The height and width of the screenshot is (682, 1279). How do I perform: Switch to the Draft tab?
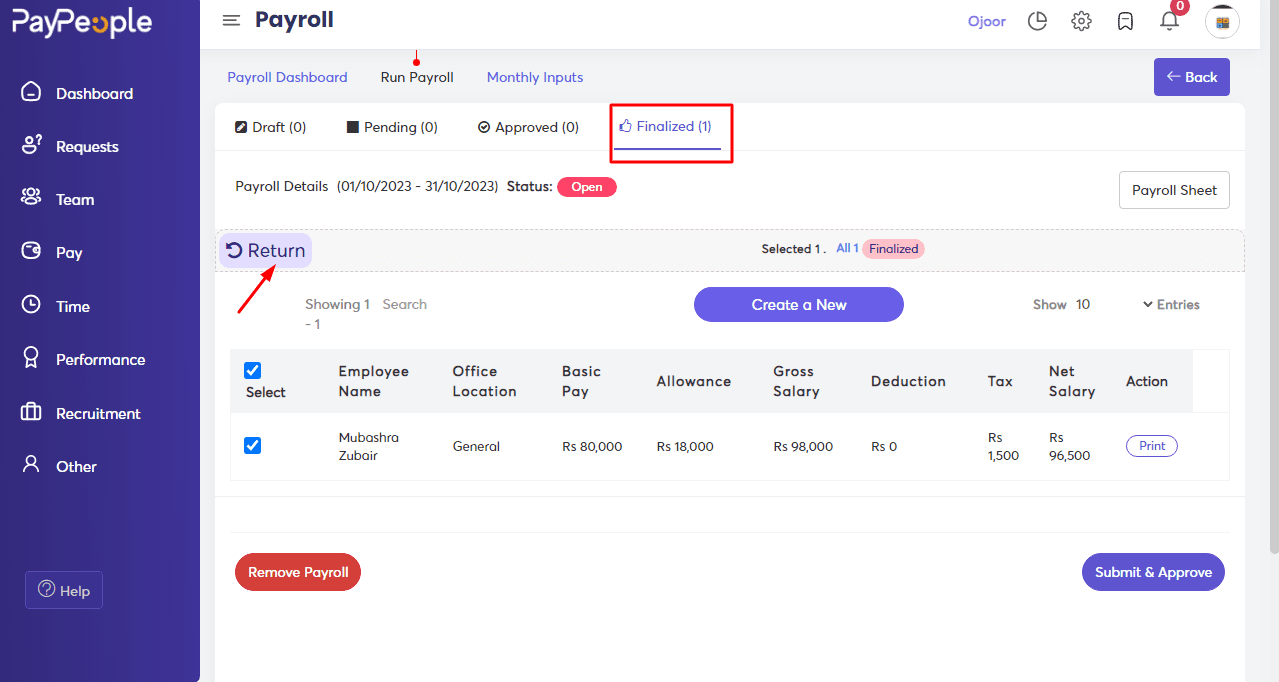click(x=269, y=127)
